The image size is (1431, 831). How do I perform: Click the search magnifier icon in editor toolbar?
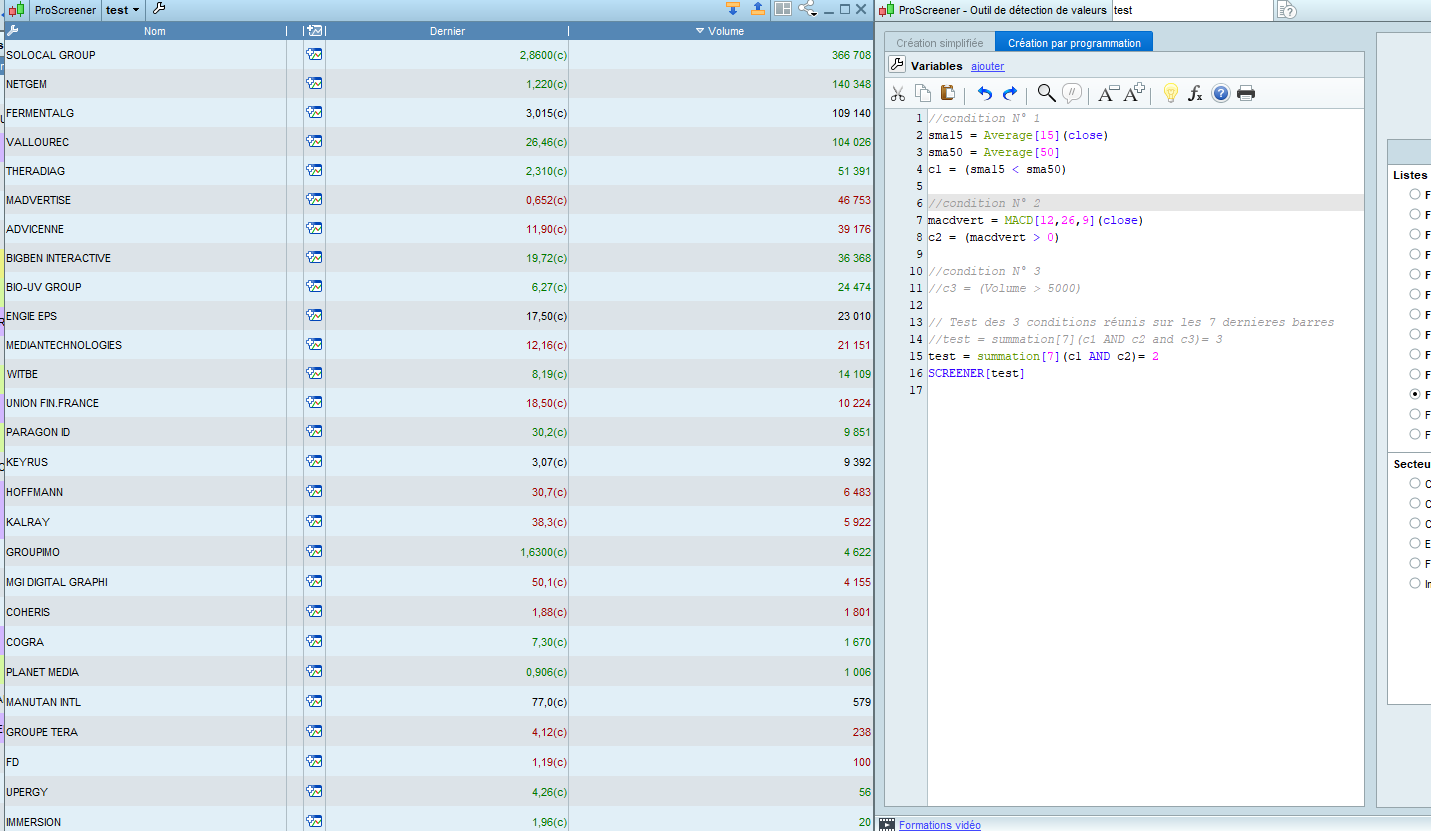point(1046,93)
